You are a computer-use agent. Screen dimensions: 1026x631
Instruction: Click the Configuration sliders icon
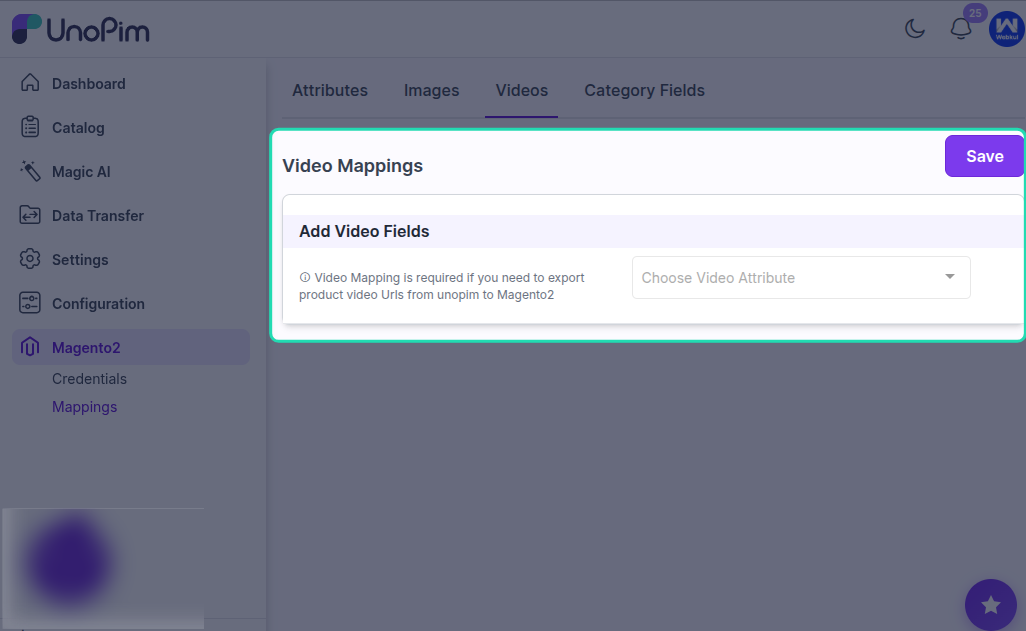[30, 303]
